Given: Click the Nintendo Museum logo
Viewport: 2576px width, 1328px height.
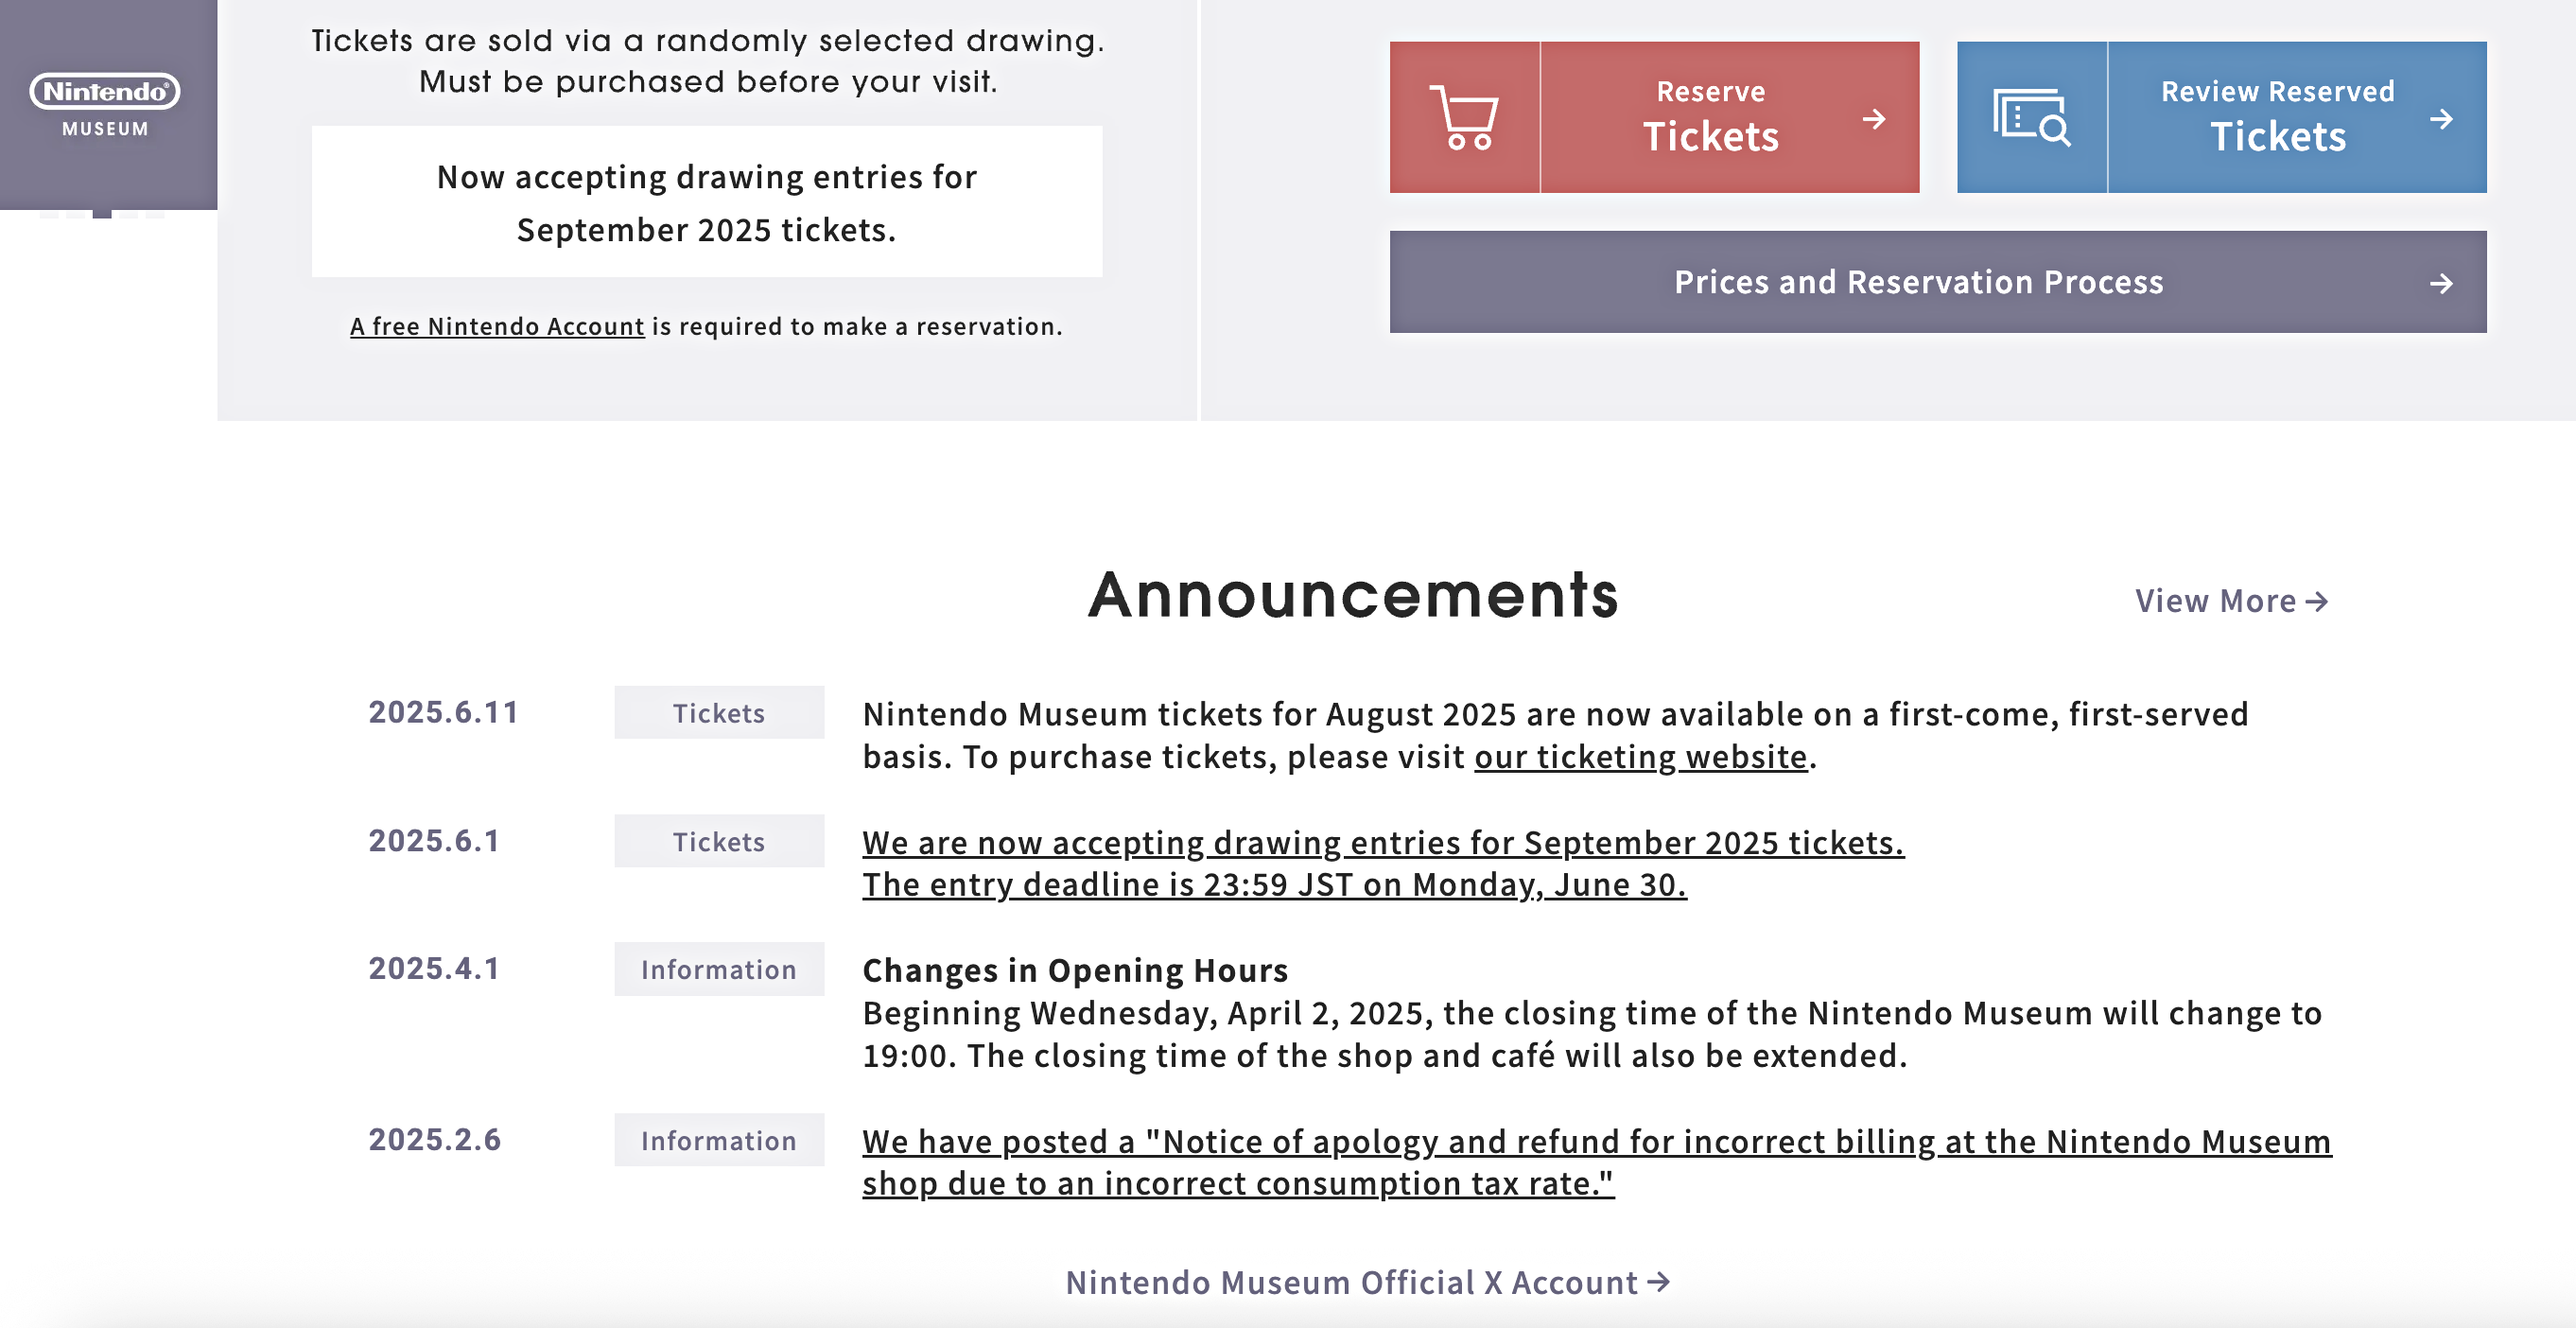Looking at the screenshot, I should coord(105,104).
